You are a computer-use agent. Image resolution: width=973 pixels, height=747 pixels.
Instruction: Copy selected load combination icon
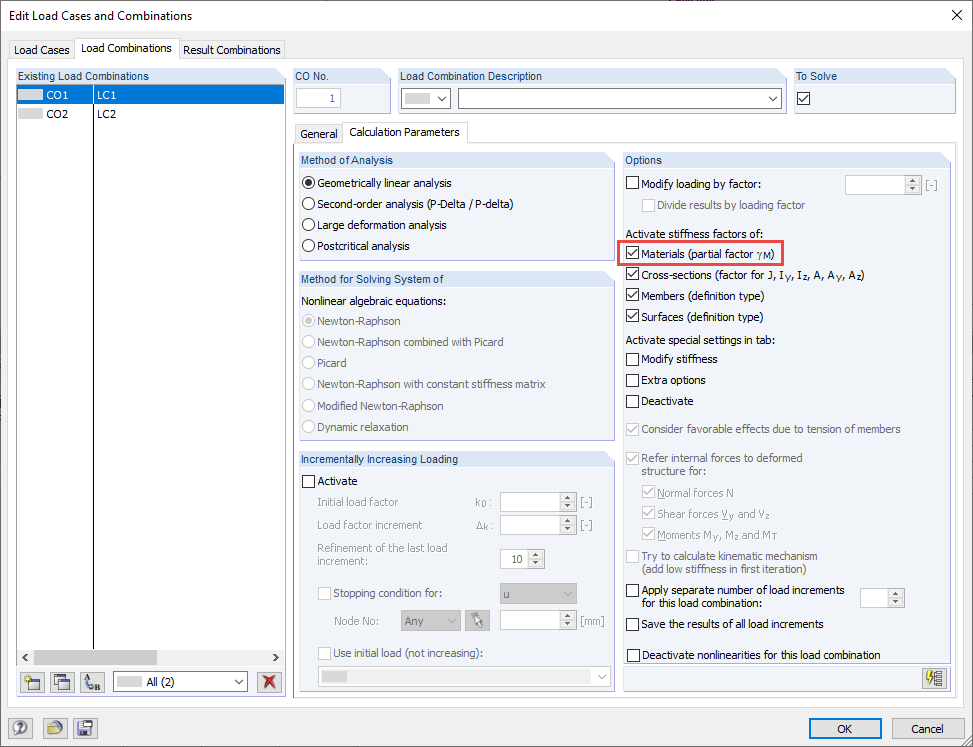pos(61,682)
